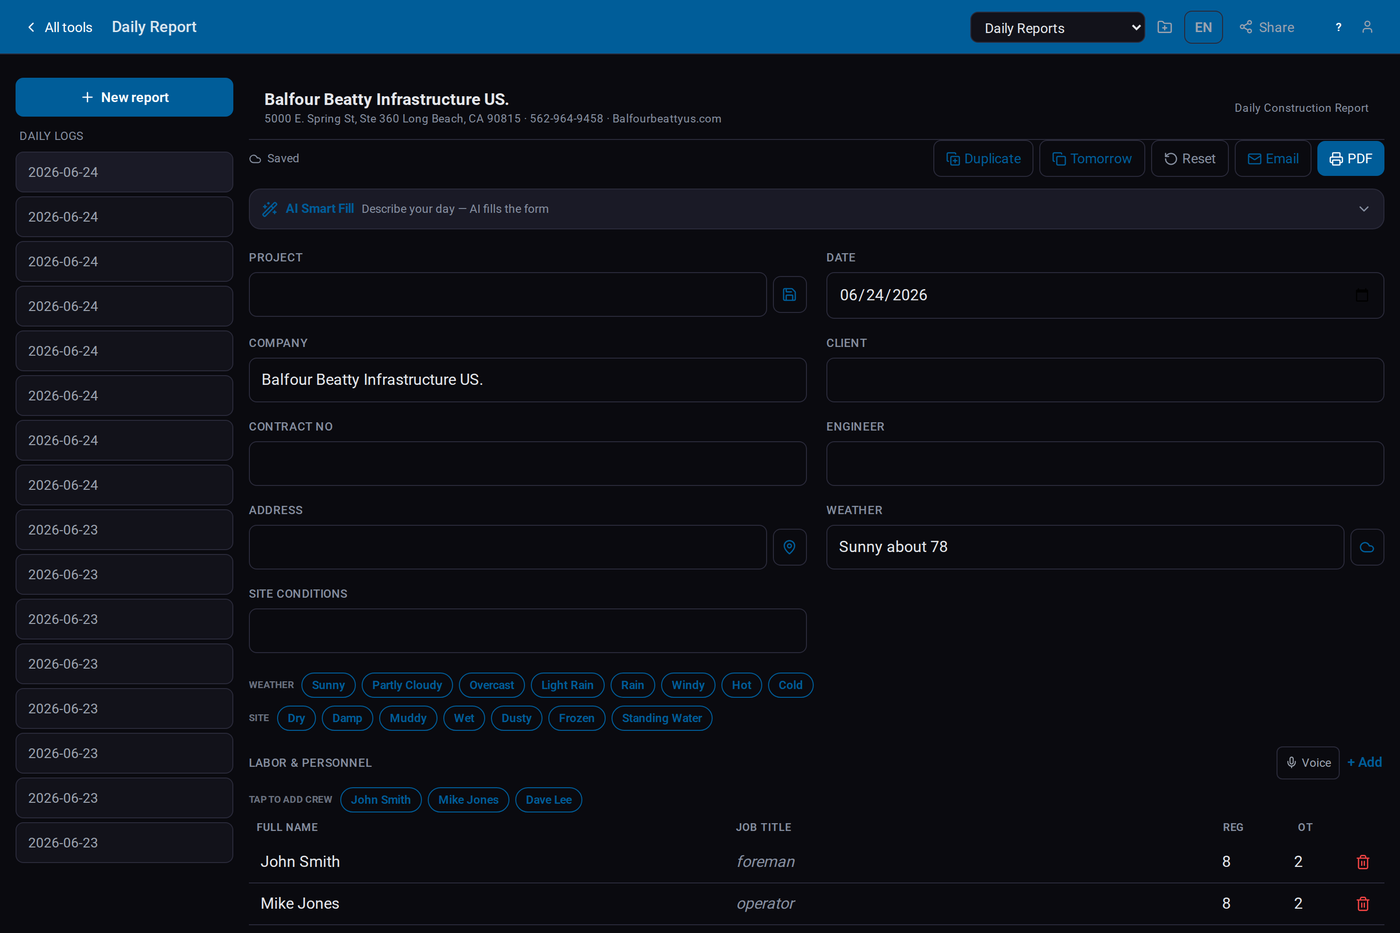
Task: Toggle the Standing Water chip
Action: click(662, 718)
